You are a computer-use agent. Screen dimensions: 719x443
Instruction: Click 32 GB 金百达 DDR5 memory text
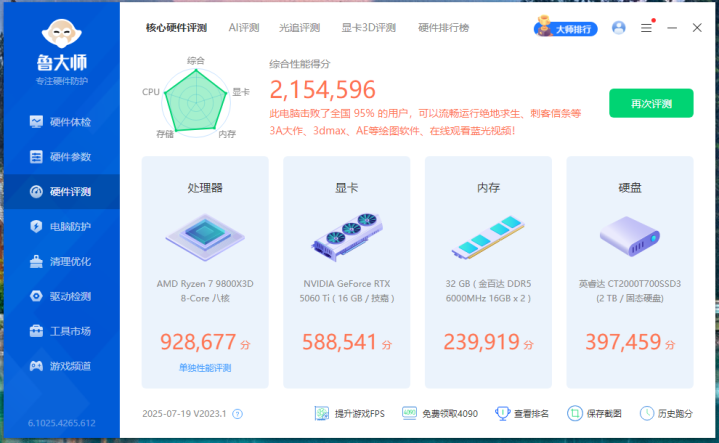488,291
